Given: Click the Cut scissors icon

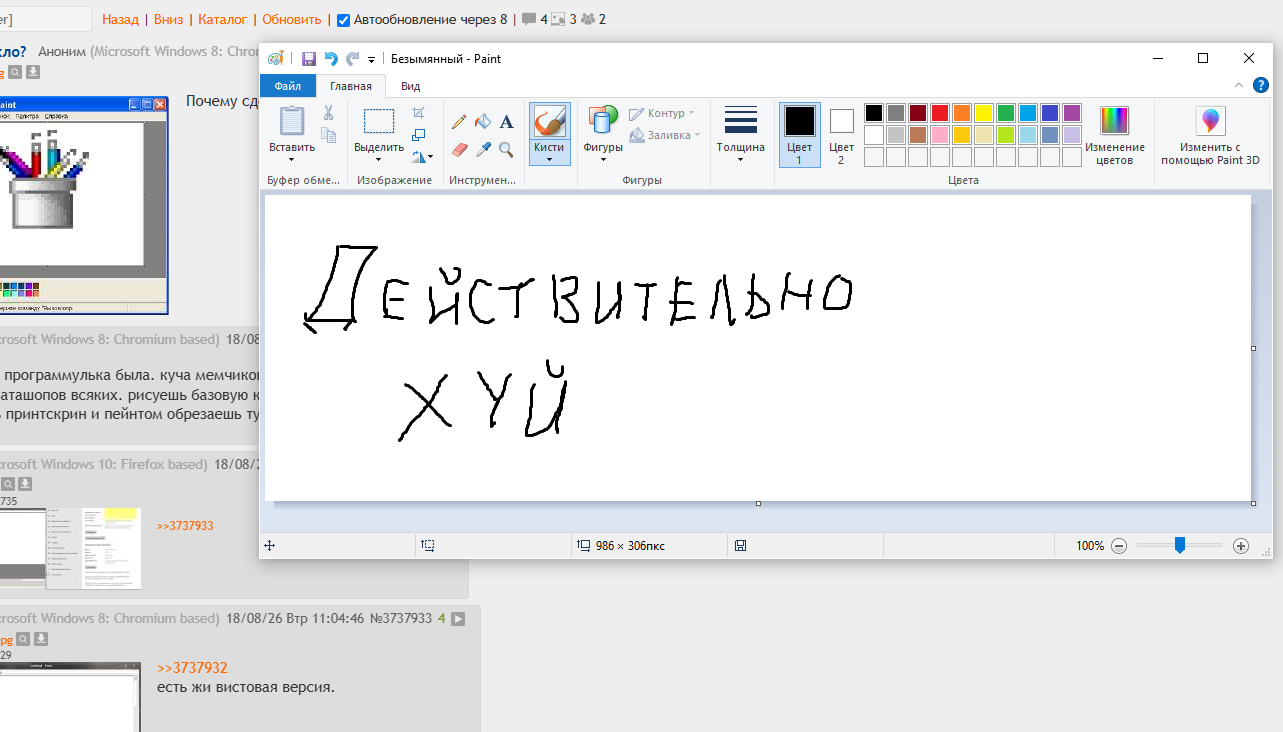Looking at the screenshot, I should point(328,113).
